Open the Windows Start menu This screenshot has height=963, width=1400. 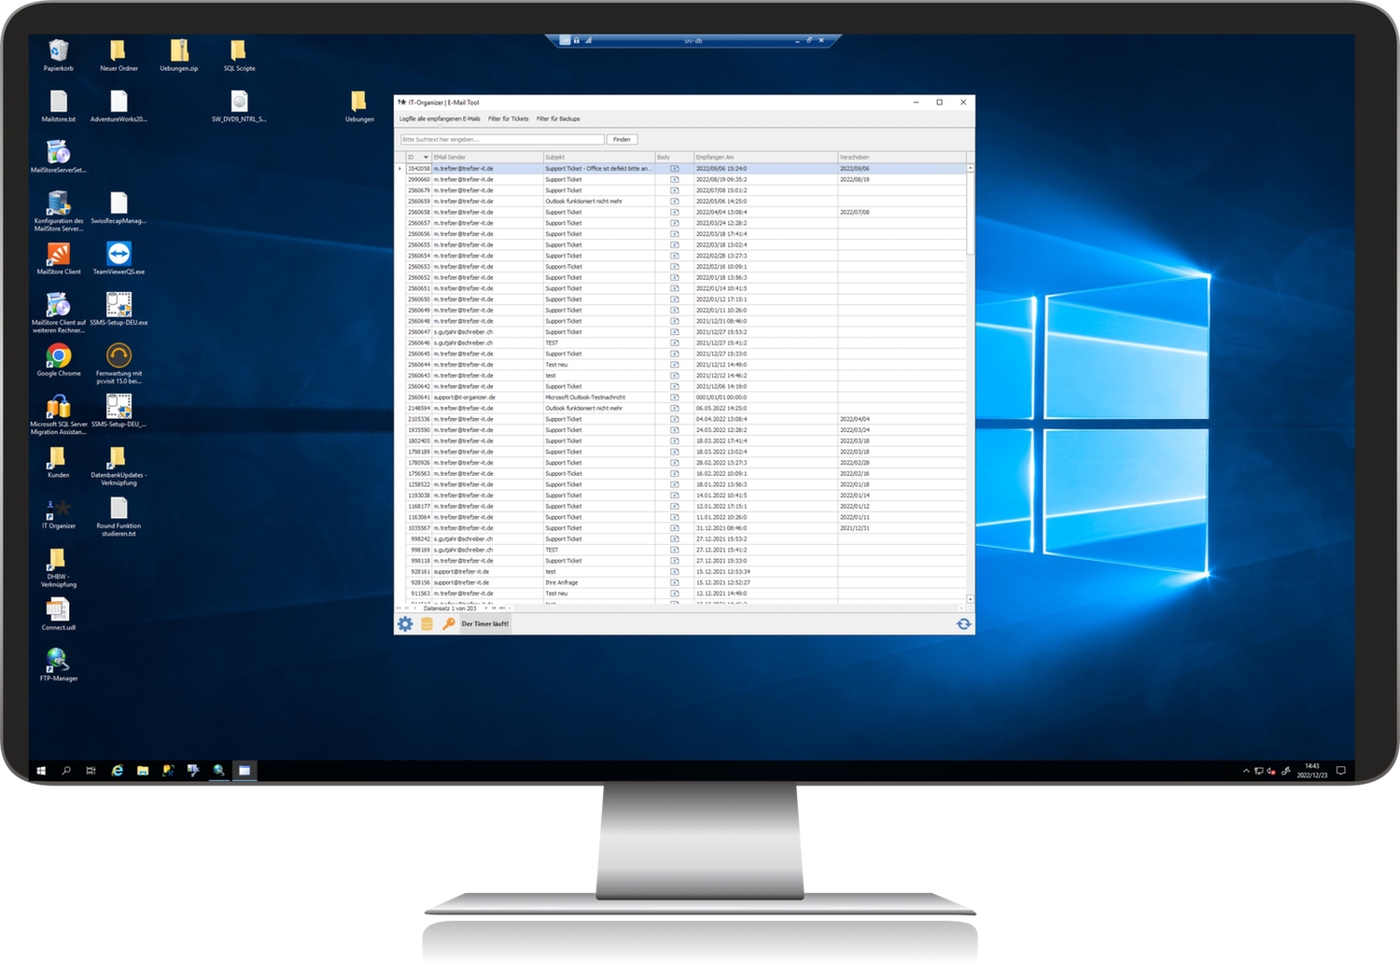coord(41,771)
